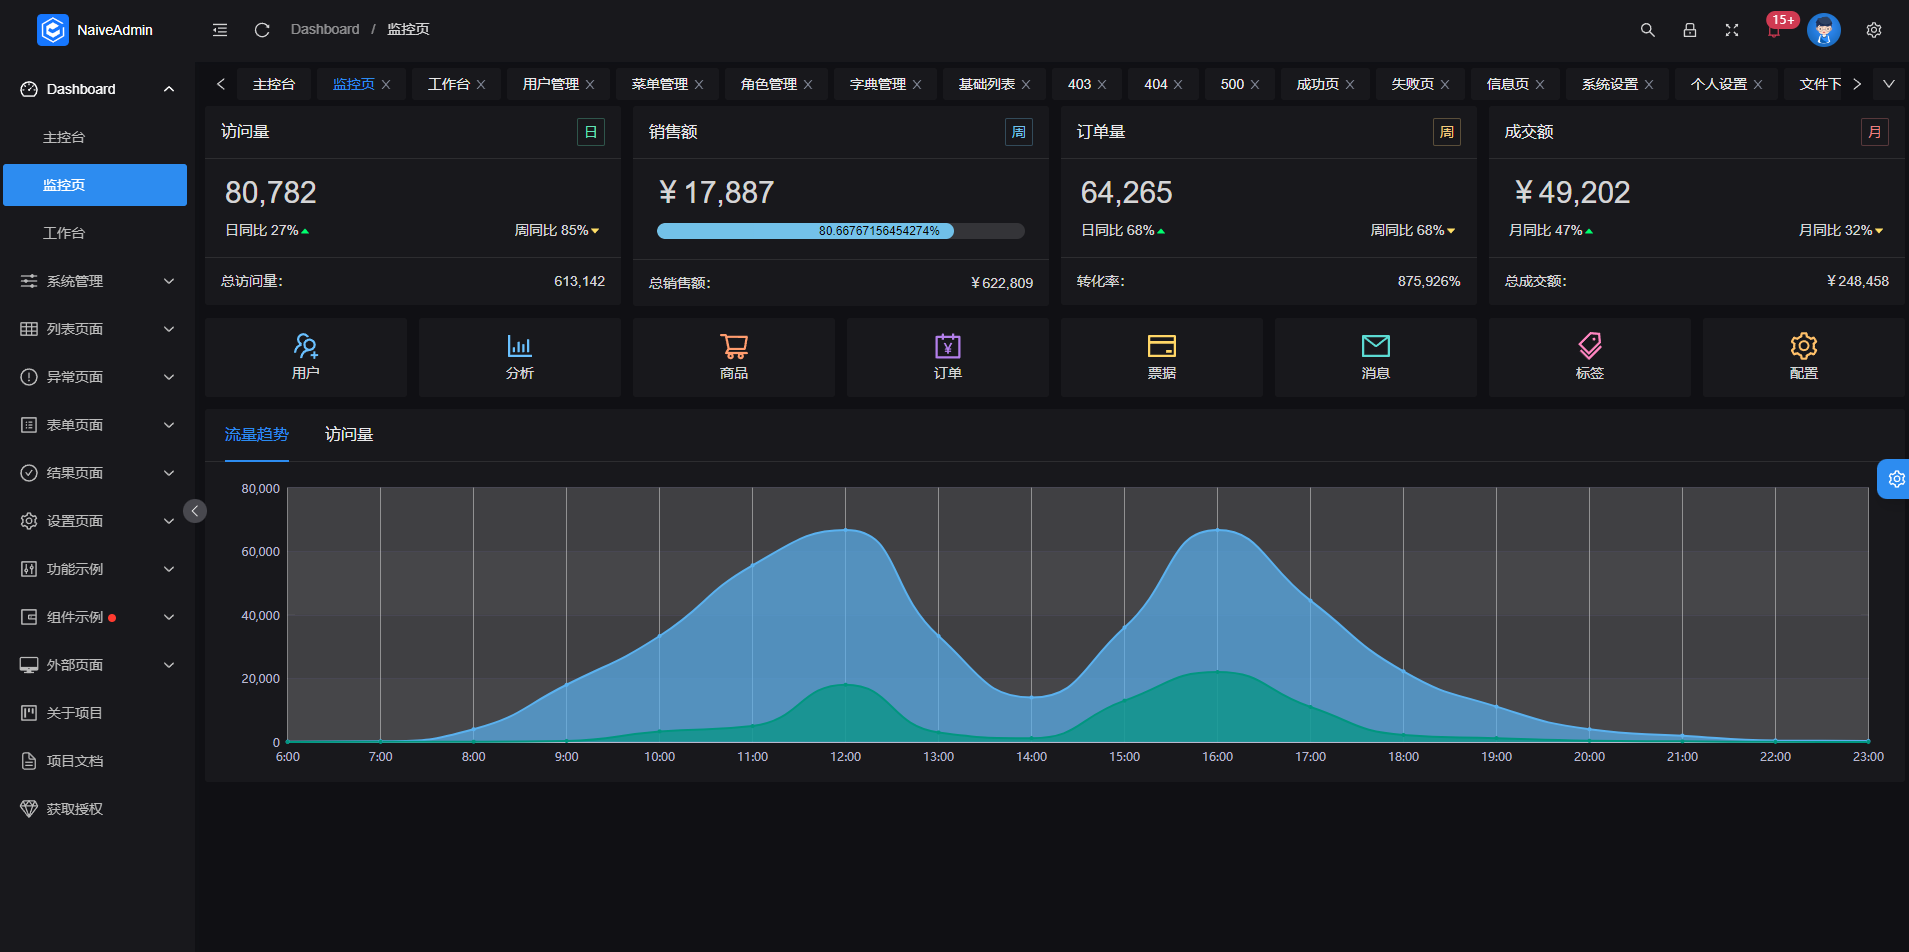This screenshot has width=1909, height=952.
Task: Open the 标签 tag shortcut
Action: (x=1589, y=357)
